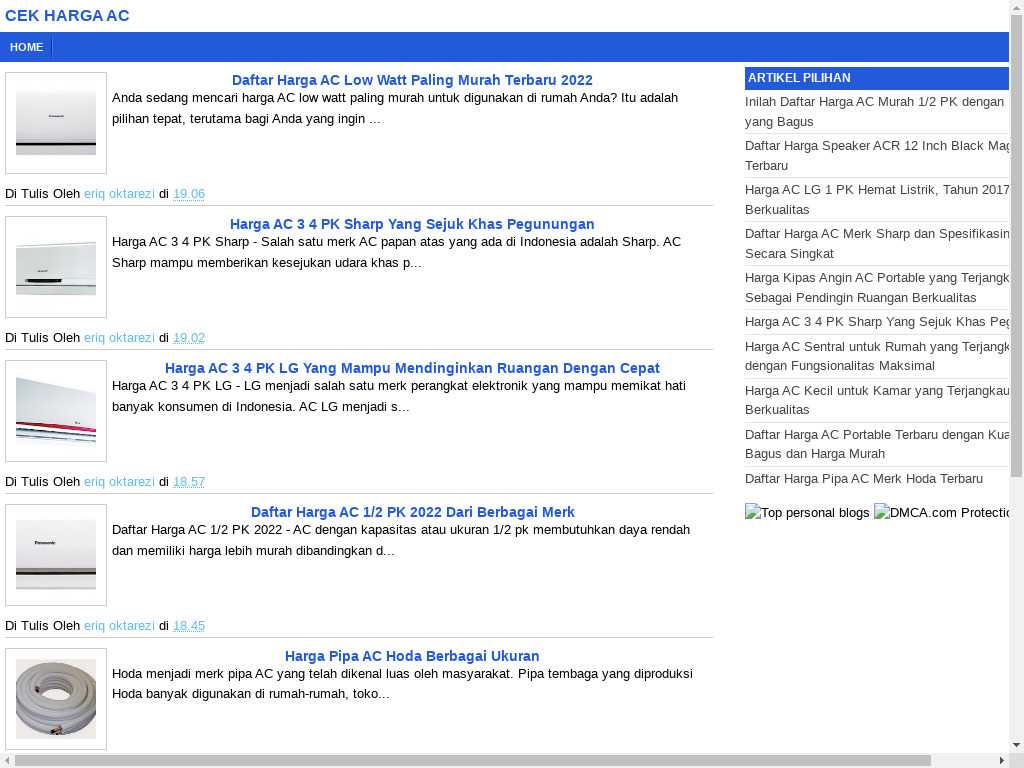Open sidebar link Harga AC Kecil untuk Kamar
Screen dimensions: 1024x768
click(x=876, y=400)
